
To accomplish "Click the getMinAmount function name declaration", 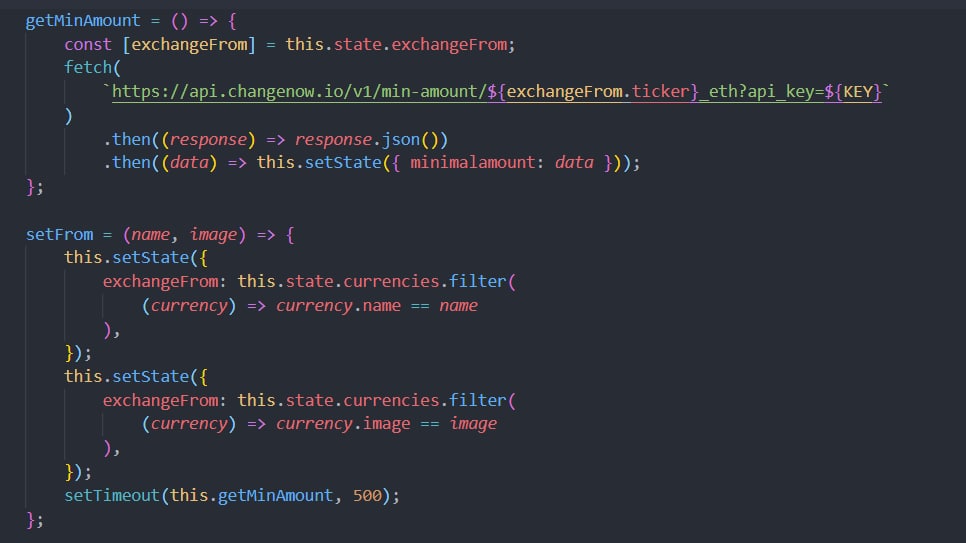I will click(x=83, y=21).
